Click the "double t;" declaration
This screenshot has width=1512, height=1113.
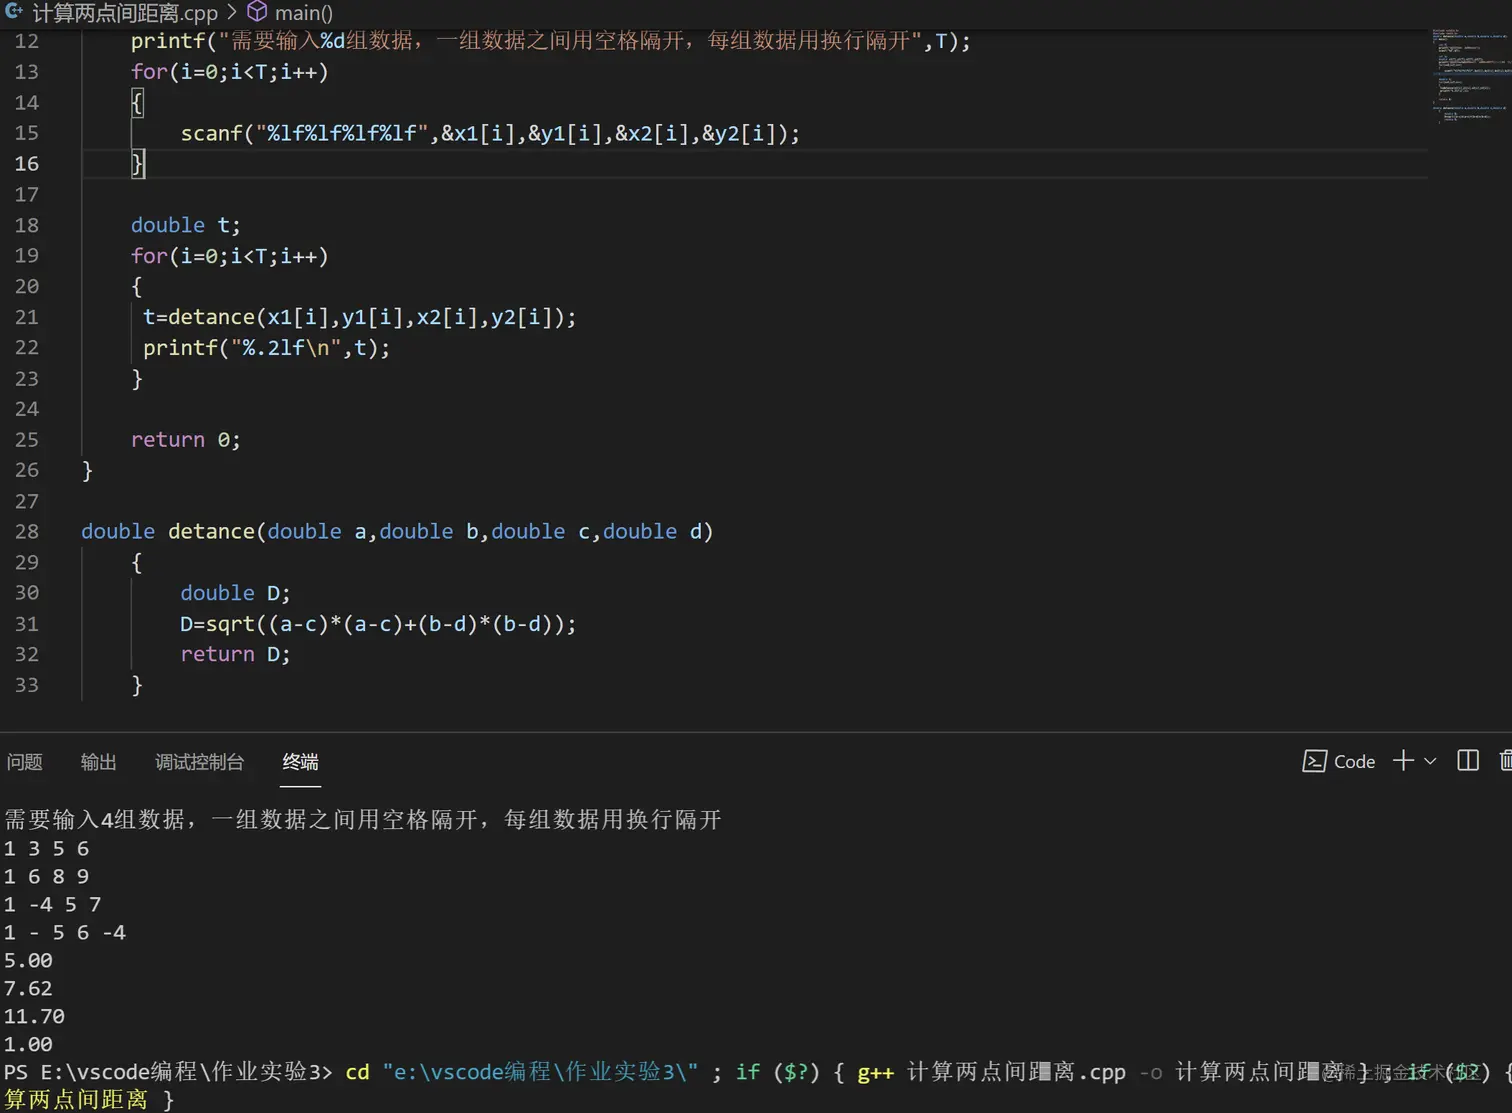tap(185, 225)
